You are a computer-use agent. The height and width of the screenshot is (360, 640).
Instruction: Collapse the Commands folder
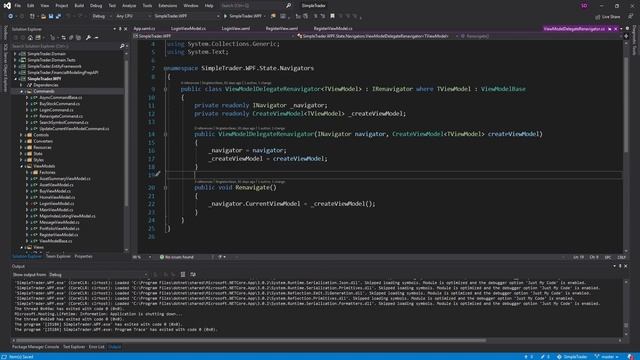click(21, 91)
